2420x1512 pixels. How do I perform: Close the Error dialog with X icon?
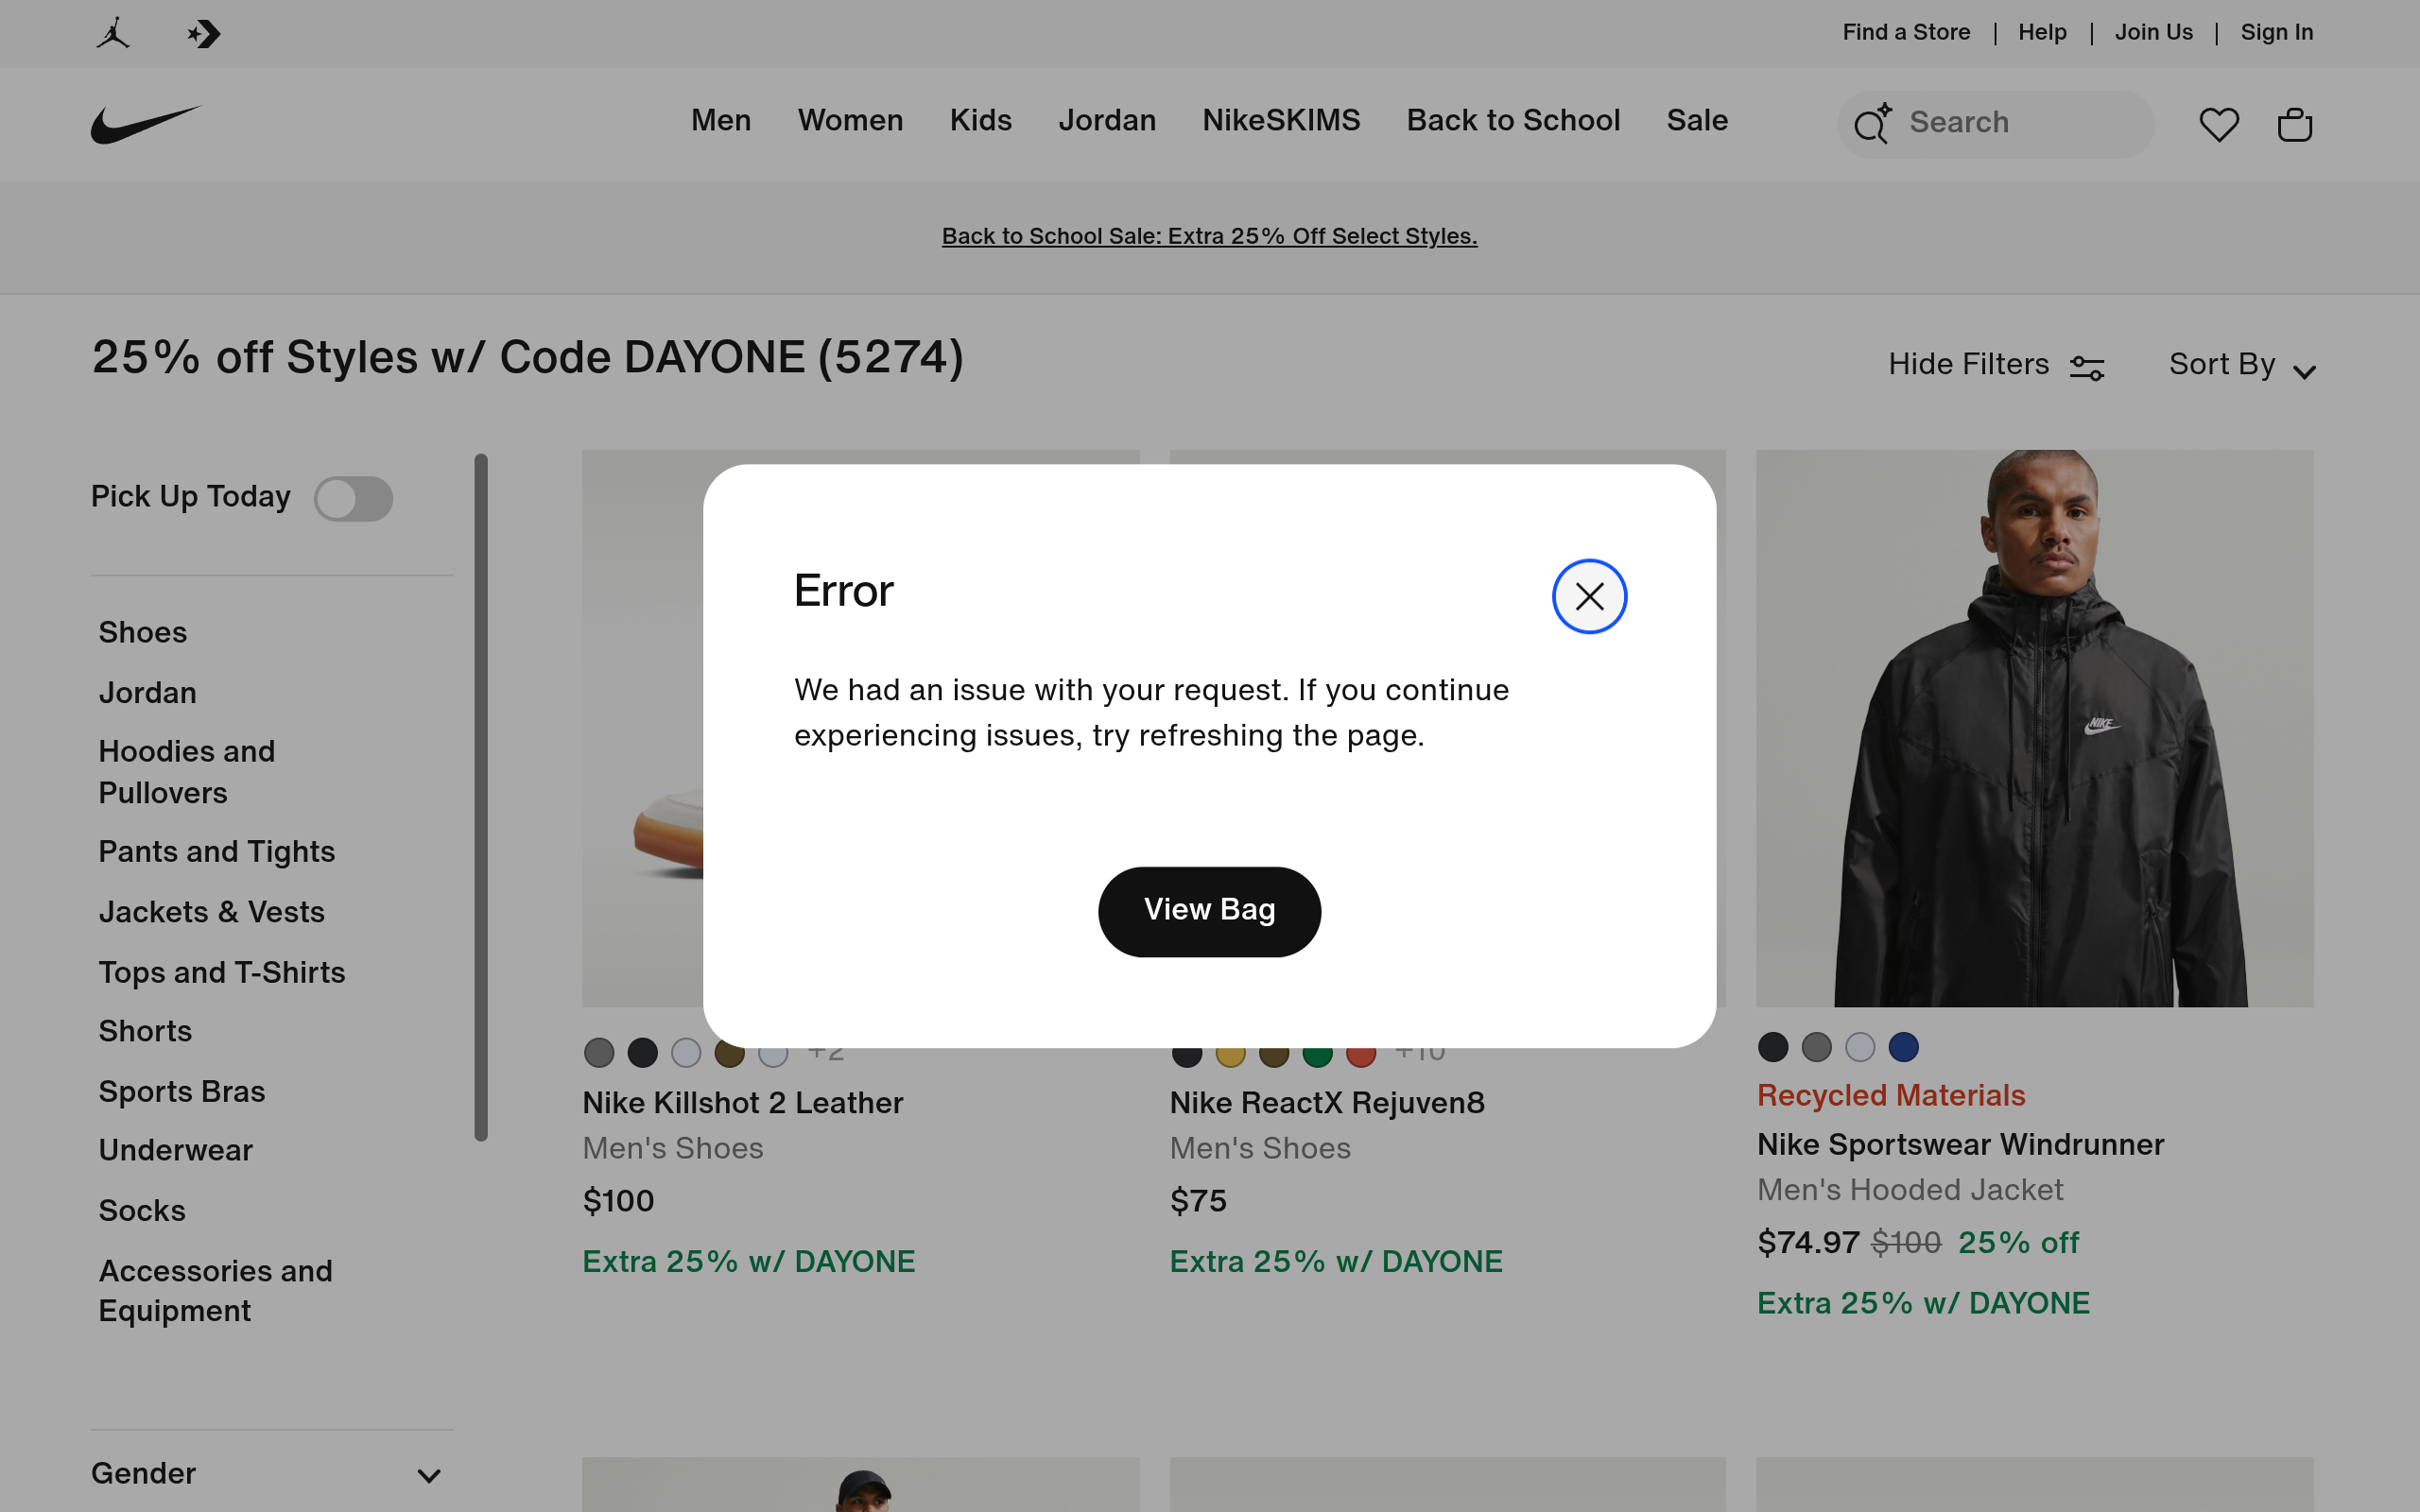1589,596
